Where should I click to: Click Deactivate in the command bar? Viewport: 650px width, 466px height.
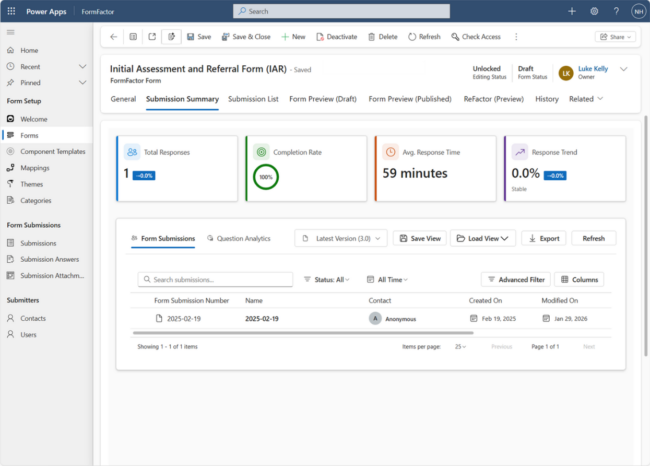click(337, 37)
